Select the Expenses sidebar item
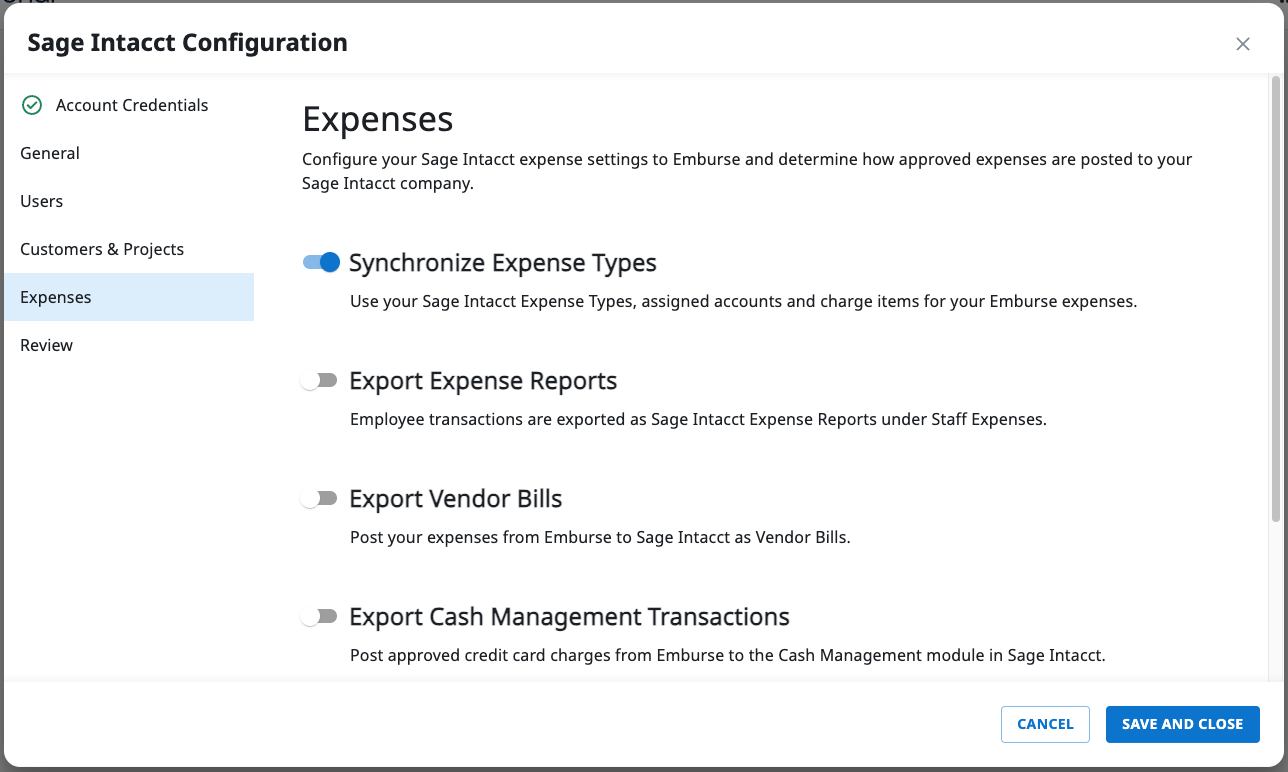 [129, 297]
